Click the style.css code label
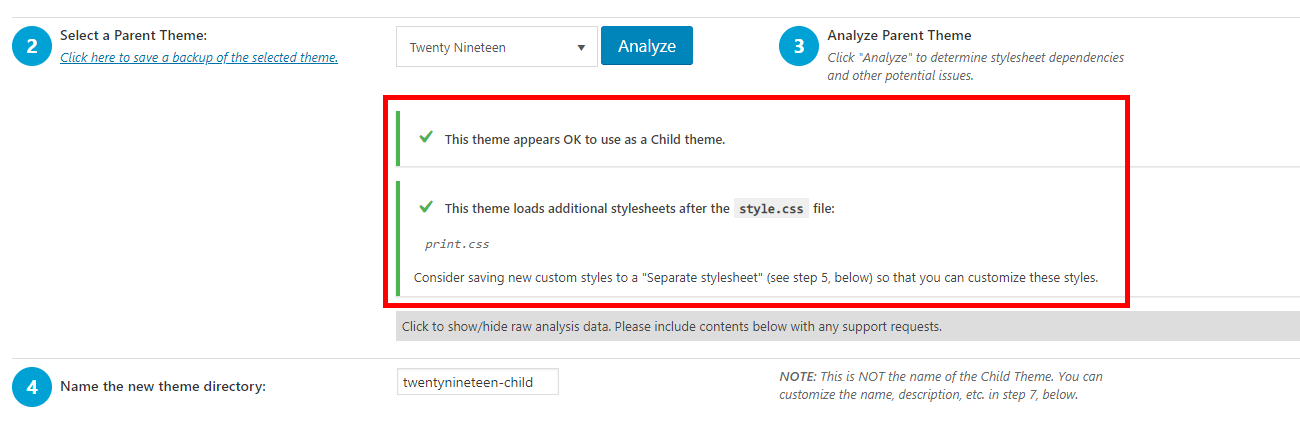The height and width of the screenshot is (430, 1300). click(x=770, y=208)
